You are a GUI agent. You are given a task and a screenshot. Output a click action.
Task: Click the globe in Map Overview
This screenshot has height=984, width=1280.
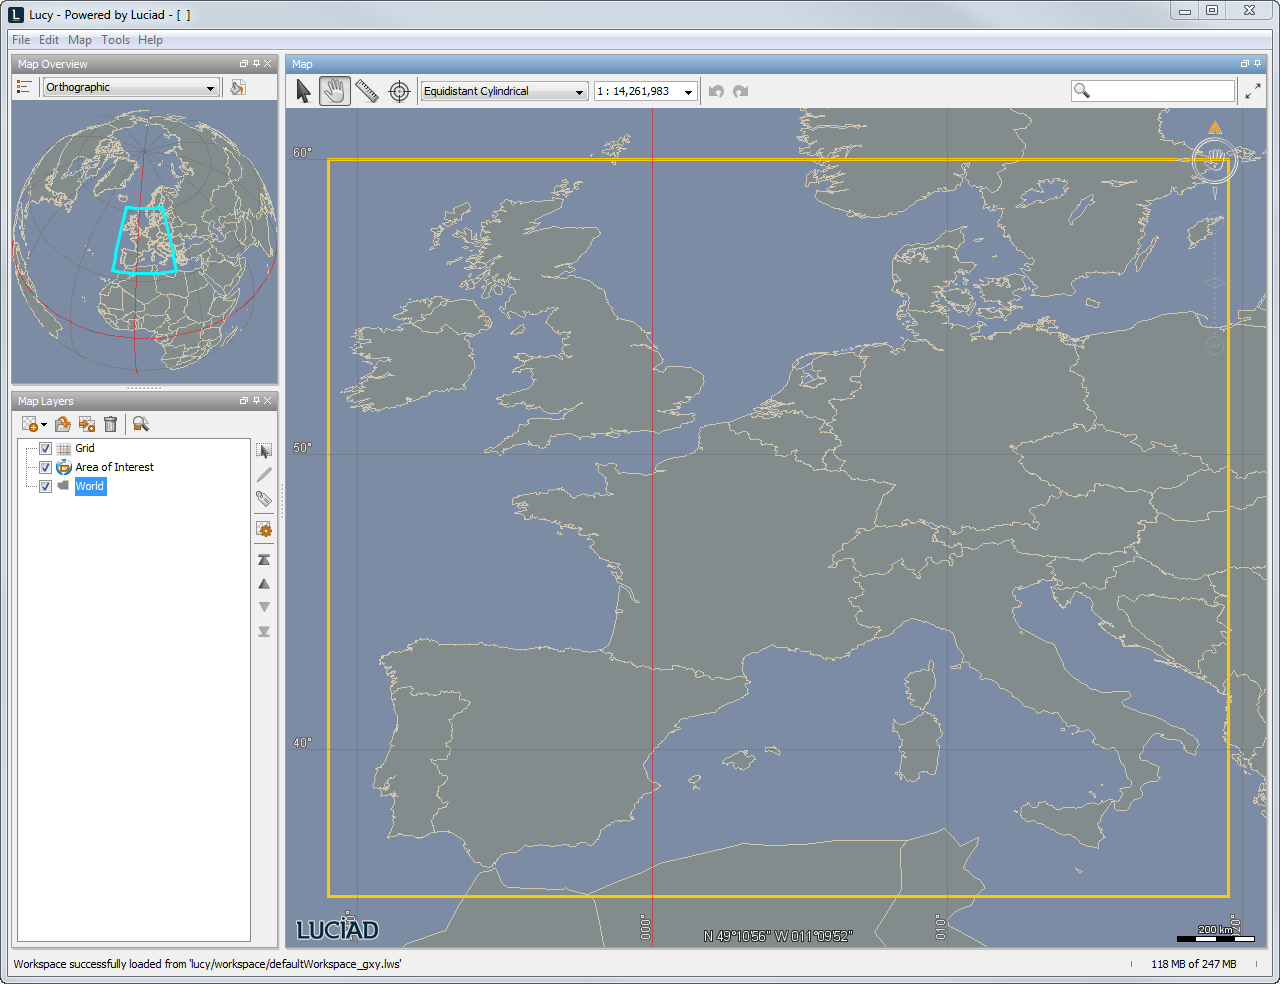[144, 240]
